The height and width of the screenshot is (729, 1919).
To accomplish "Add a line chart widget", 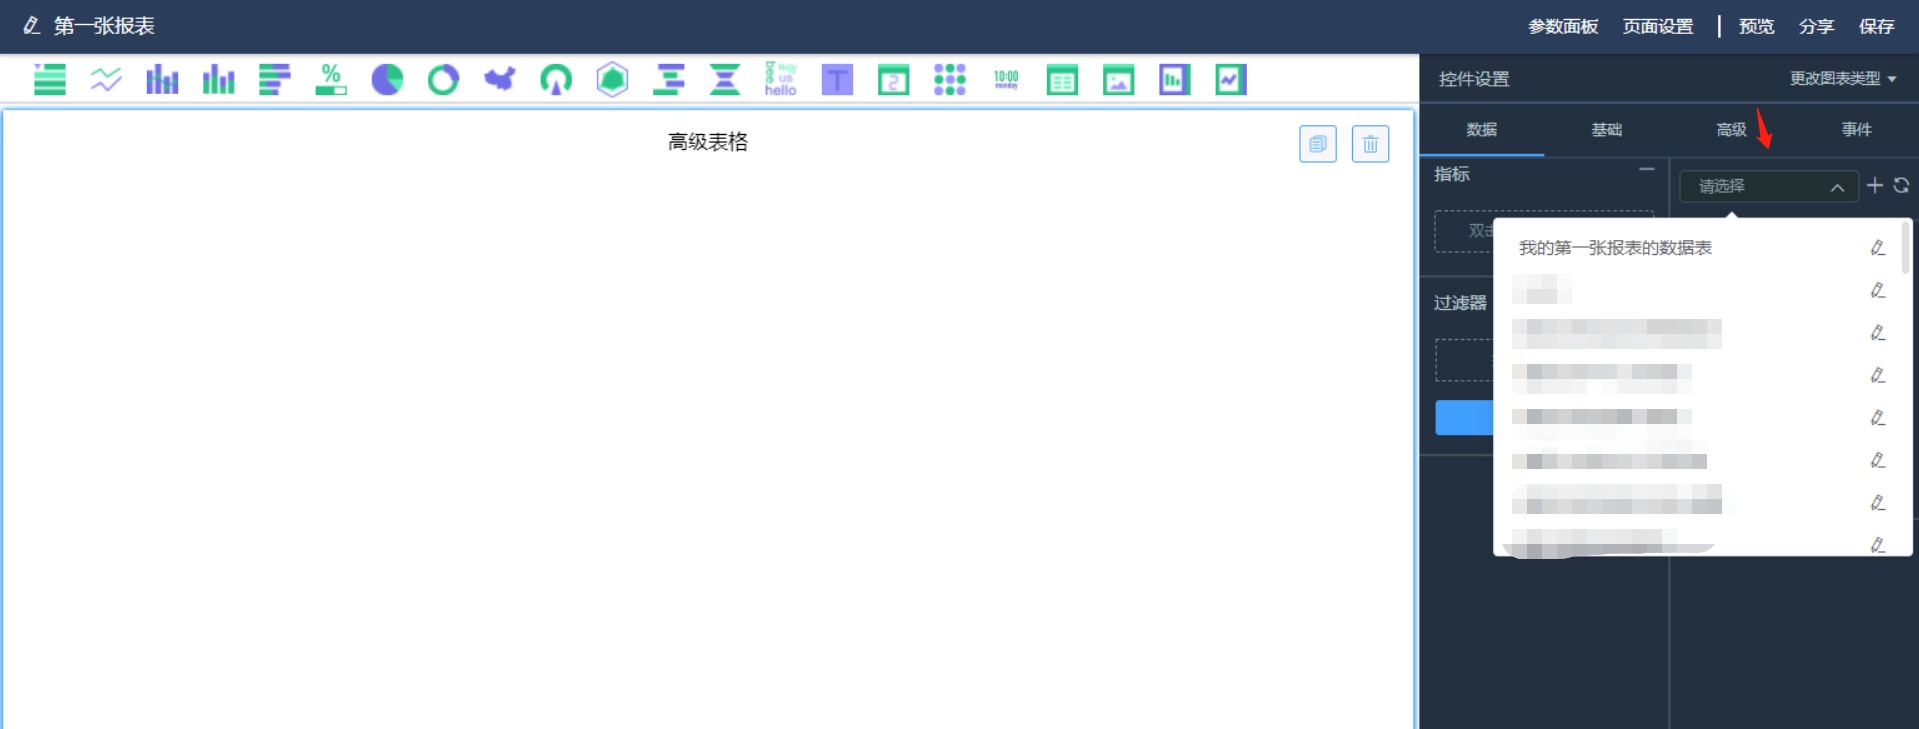I will tap(106, 79).
